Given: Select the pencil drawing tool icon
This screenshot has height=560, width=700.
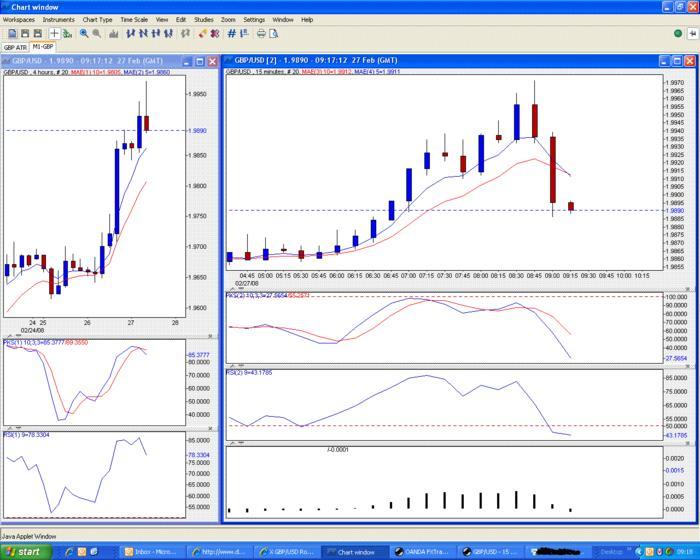Looking at the screenshot, I should click(x=202, y=33).
